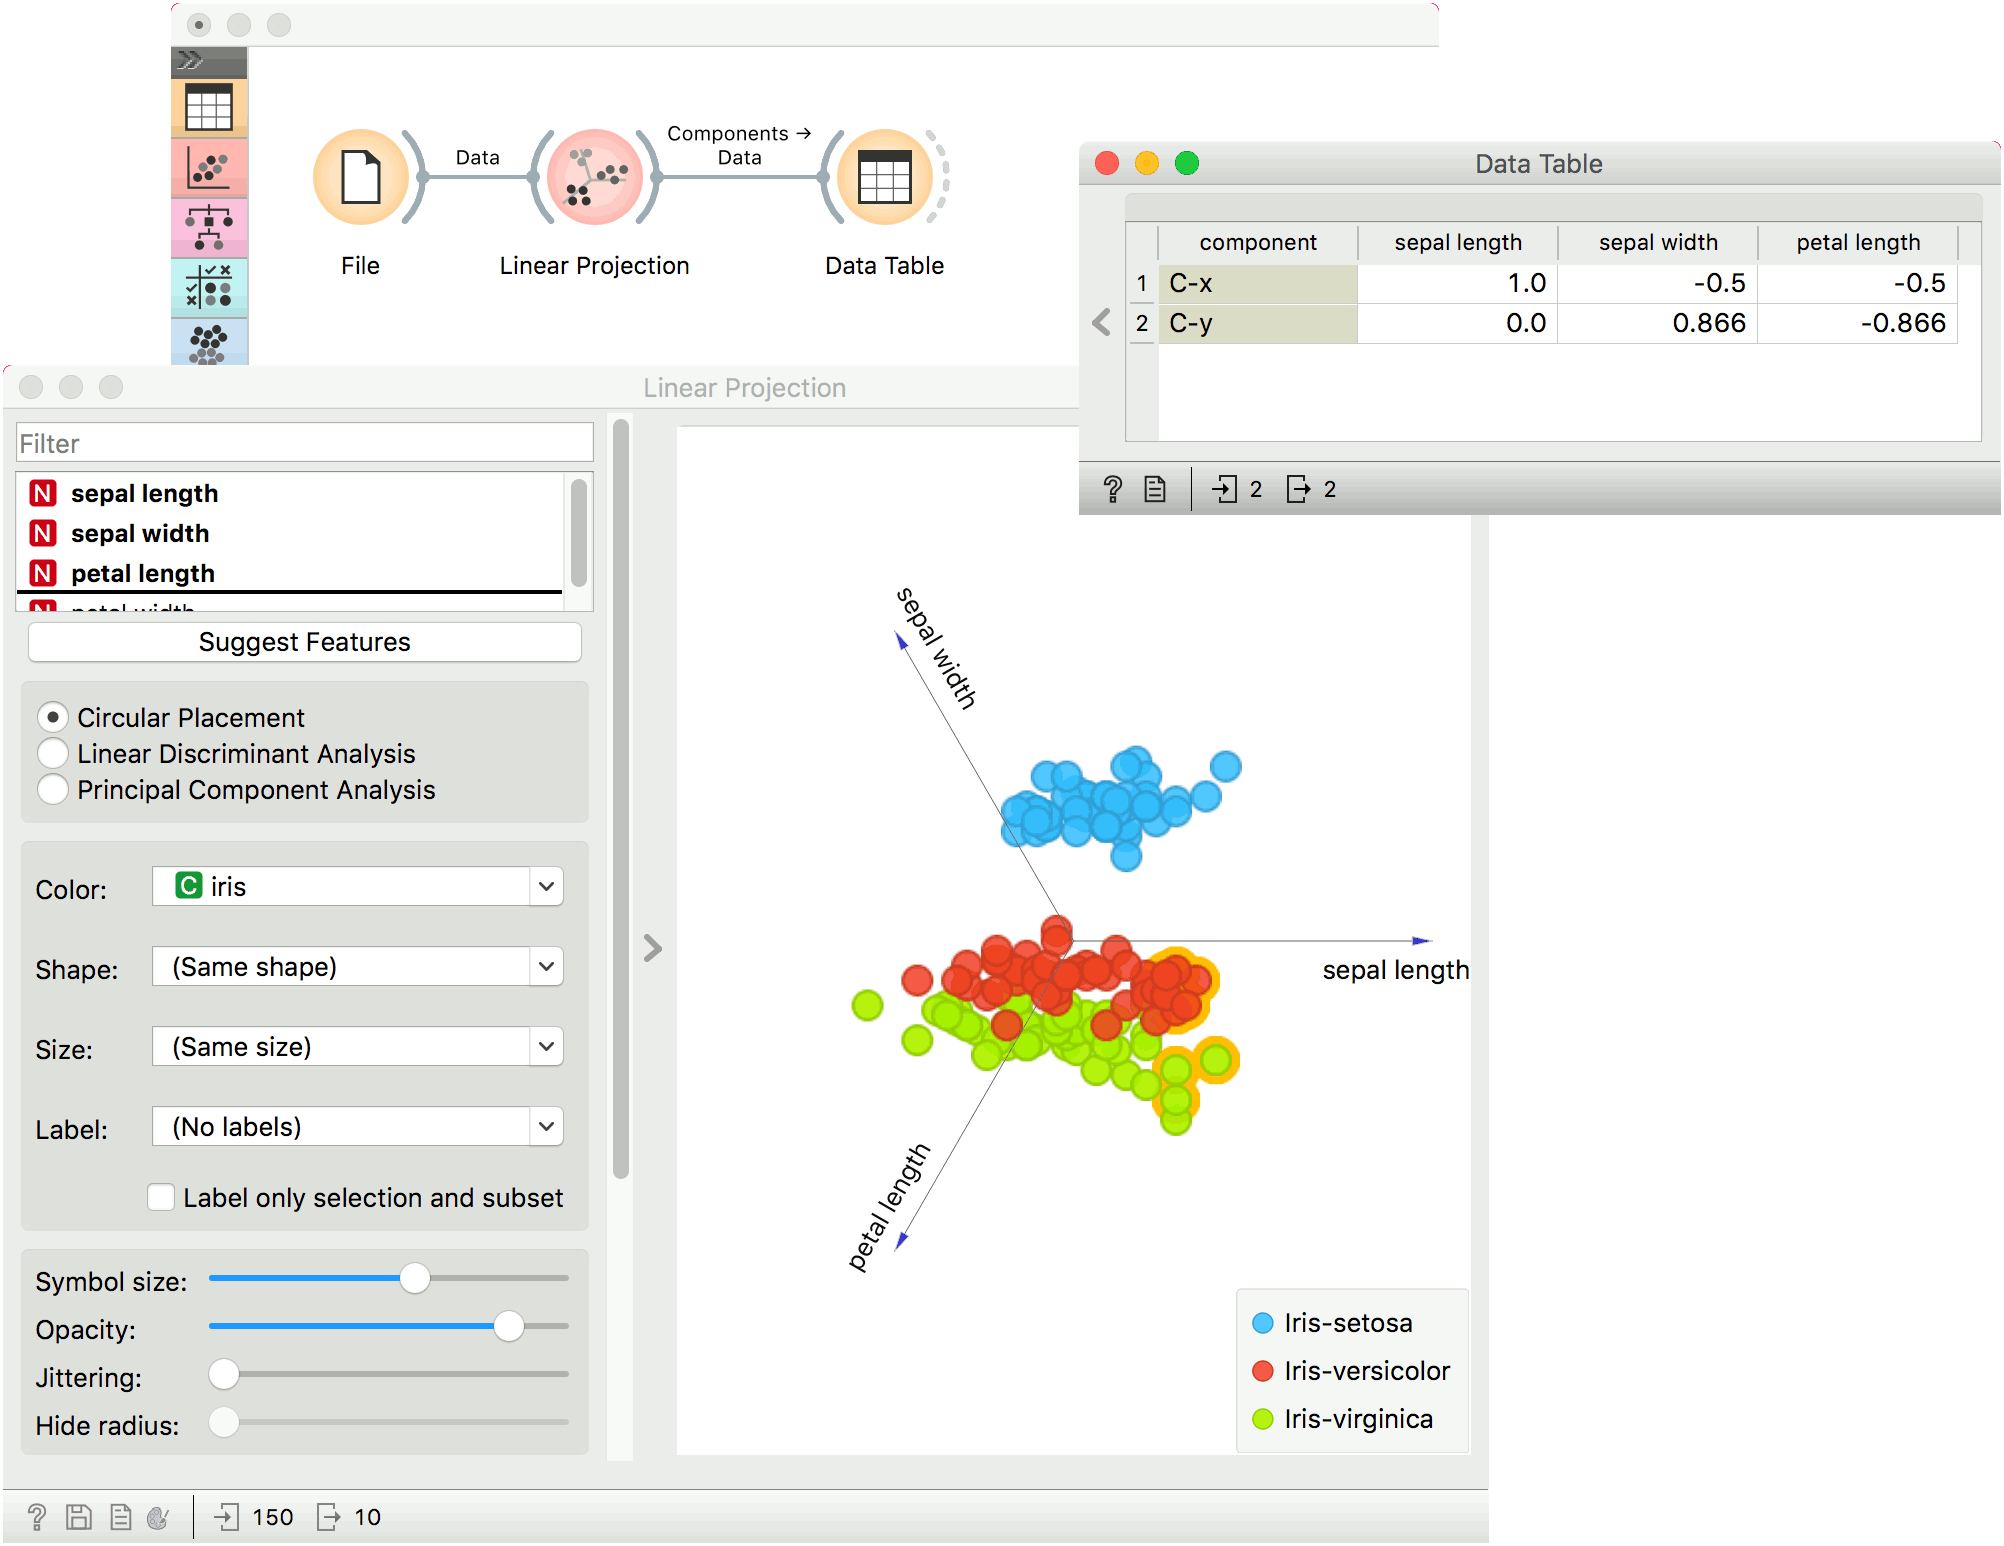2004x1546 pixels.
Task: Open help via question mark in Data Table window
Action: point(1113,489)
